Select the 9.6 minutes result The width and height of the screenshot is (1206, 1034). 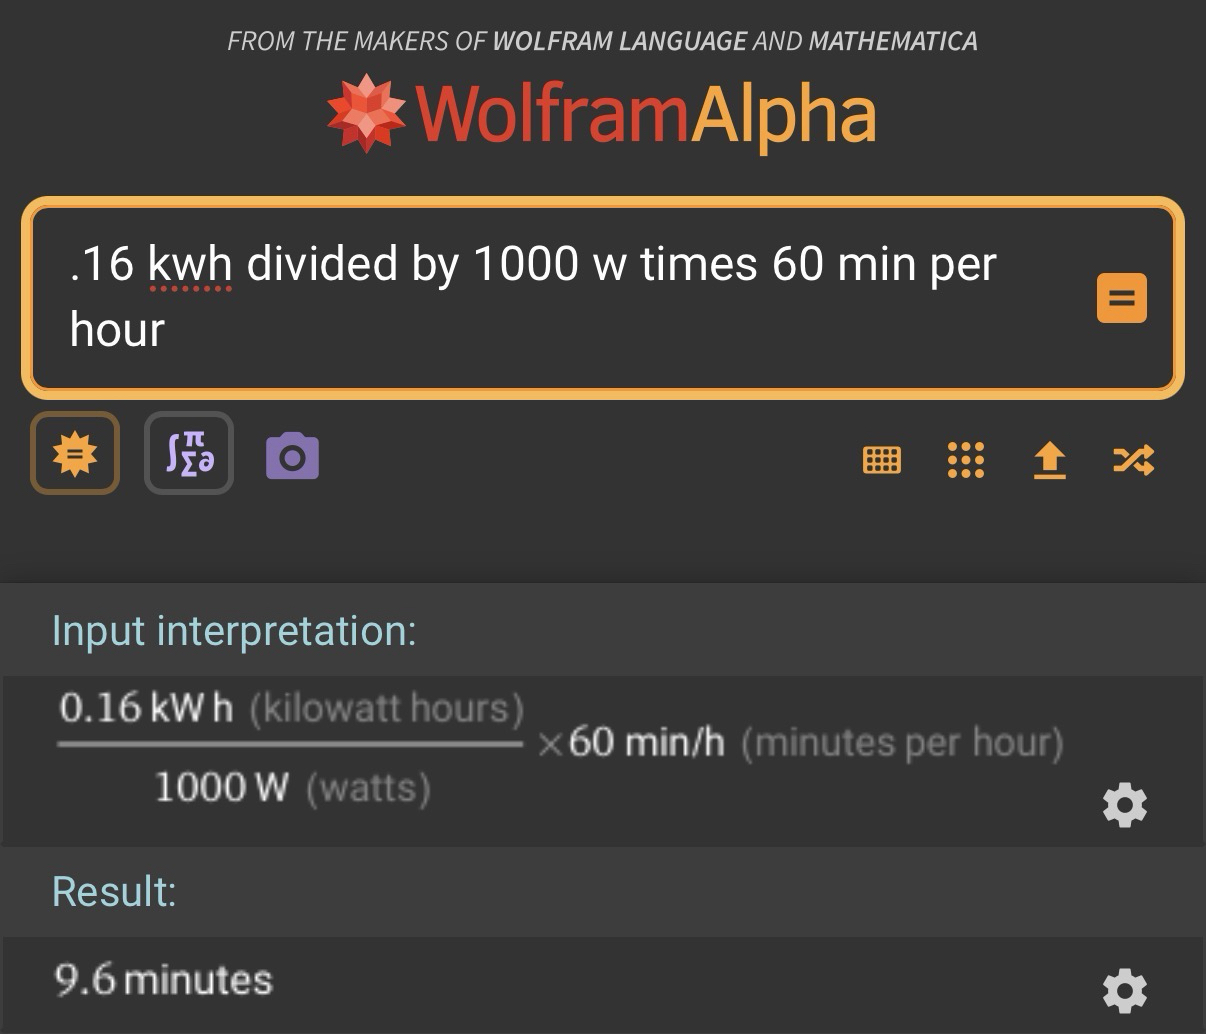point(163,980)
